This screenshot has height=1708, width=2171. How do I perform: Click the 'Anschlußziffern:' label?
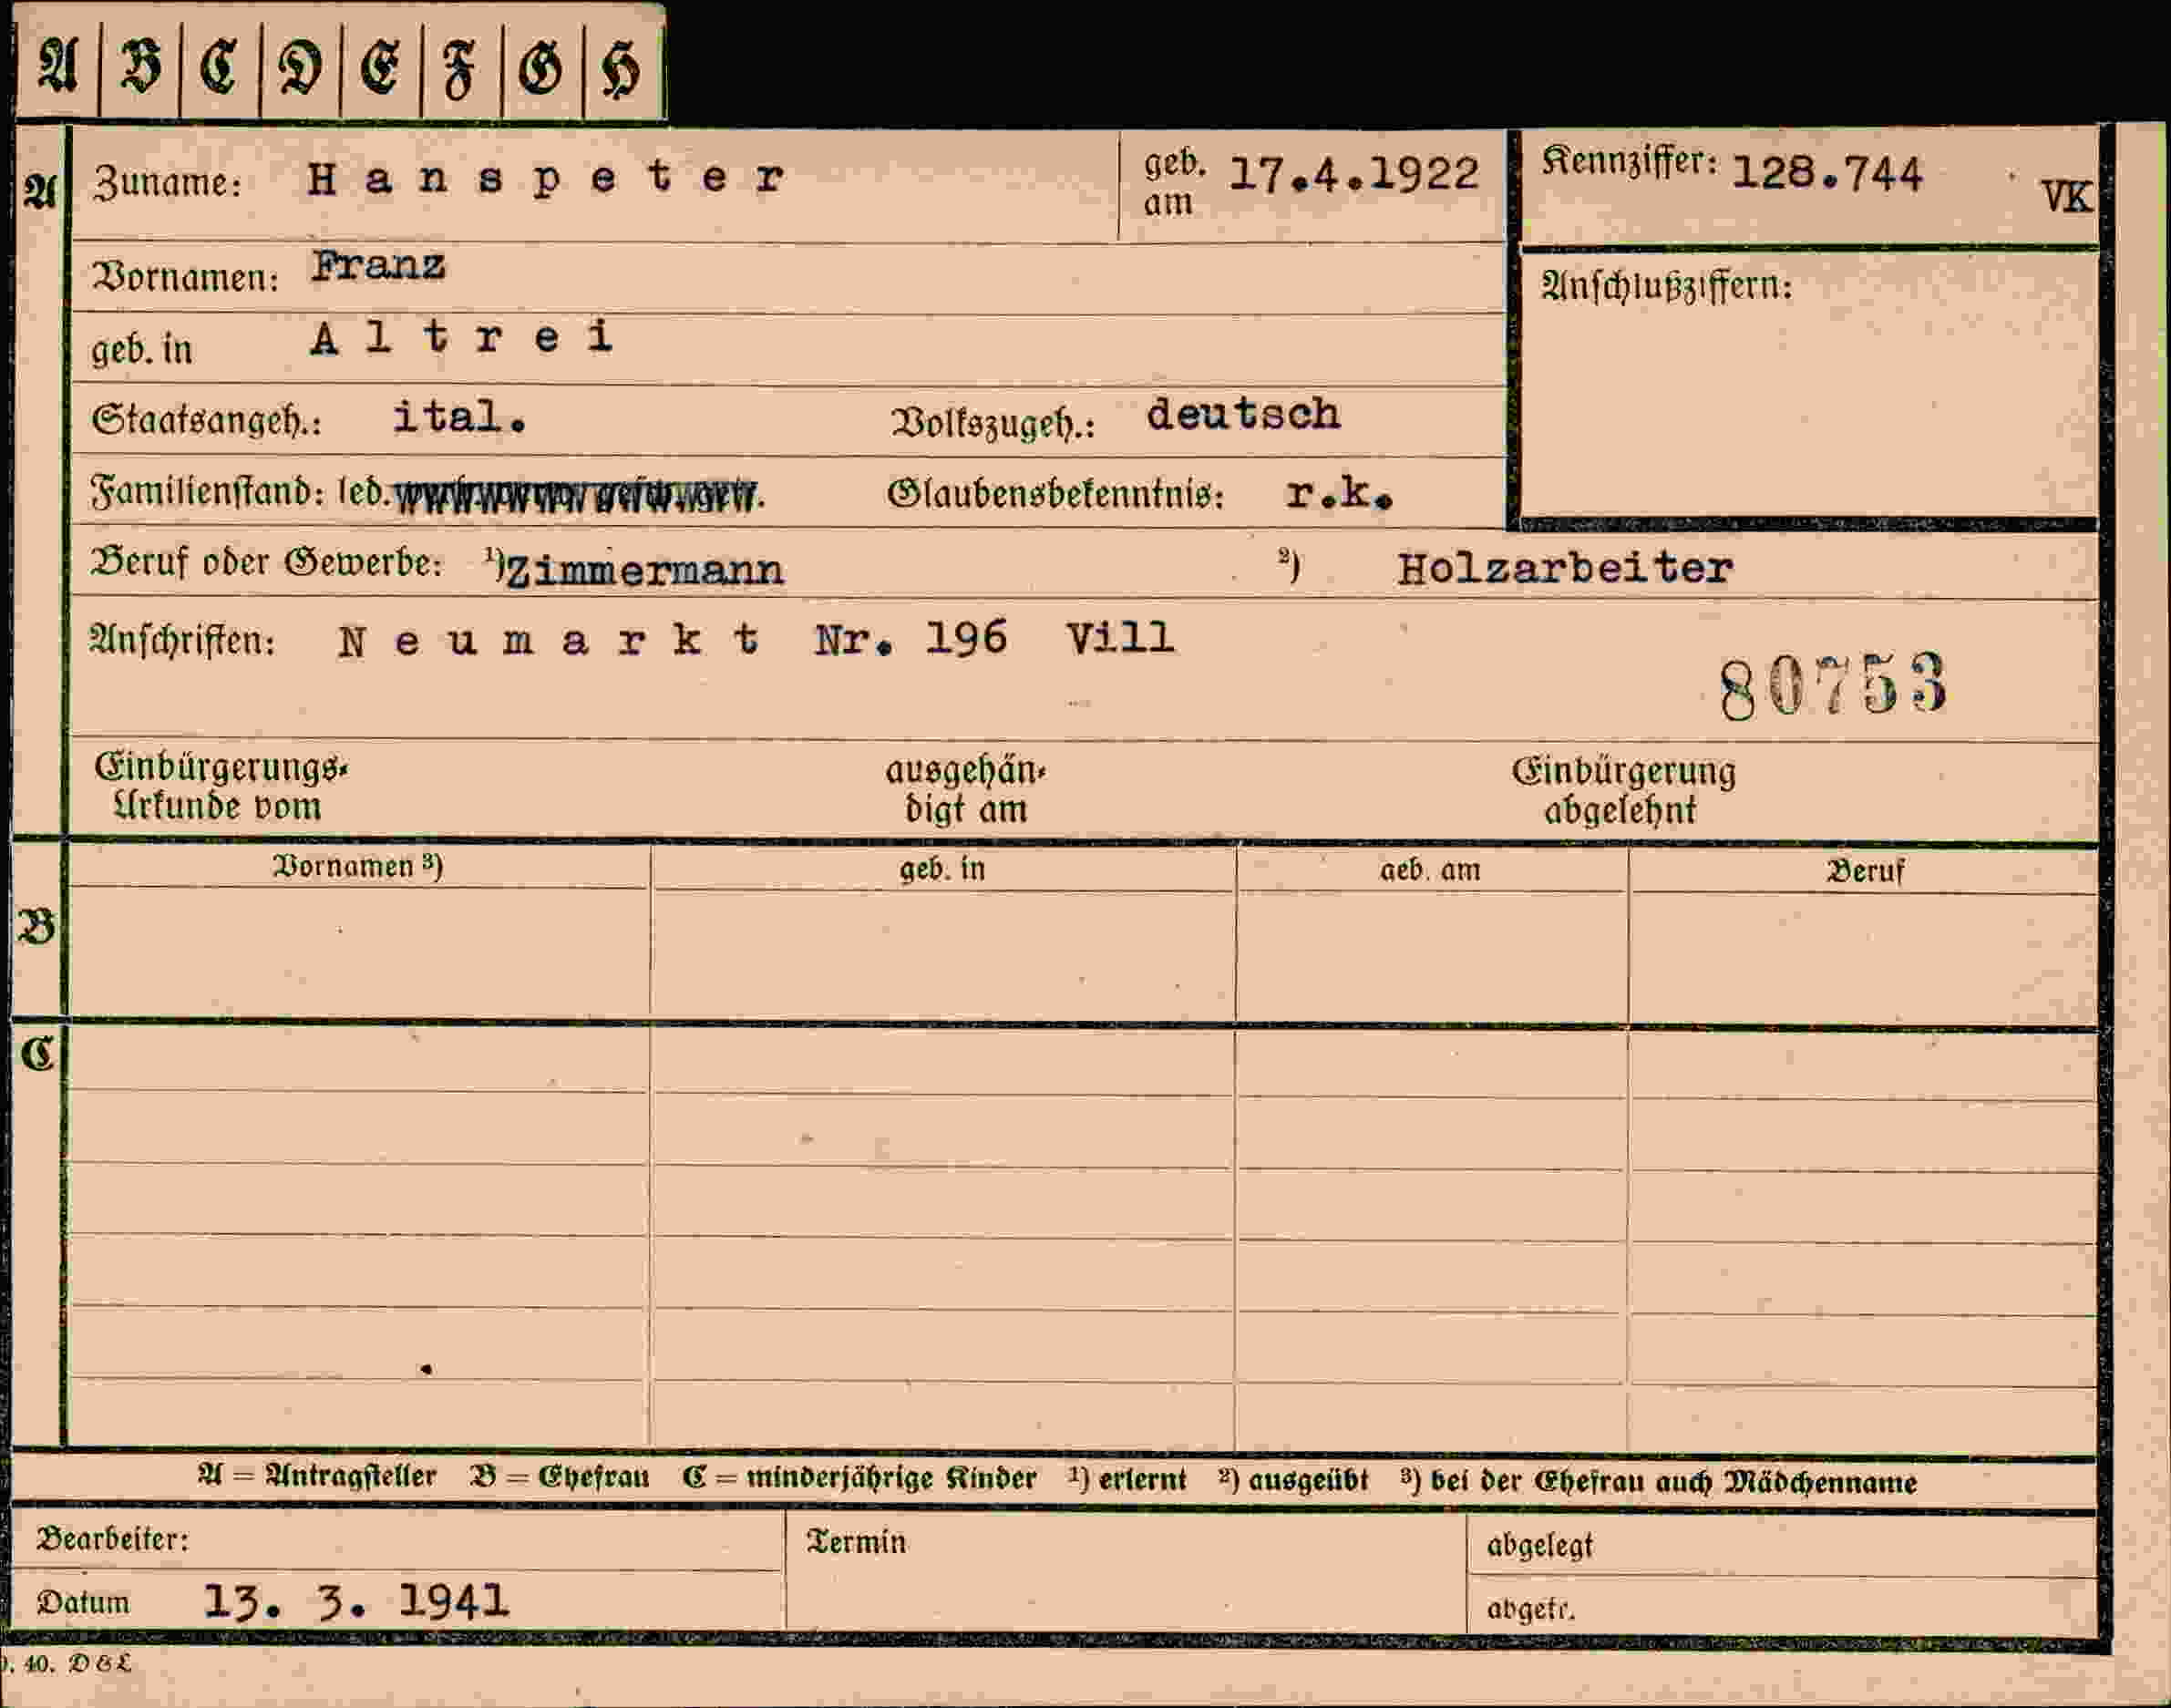(x=1667, y=287)
